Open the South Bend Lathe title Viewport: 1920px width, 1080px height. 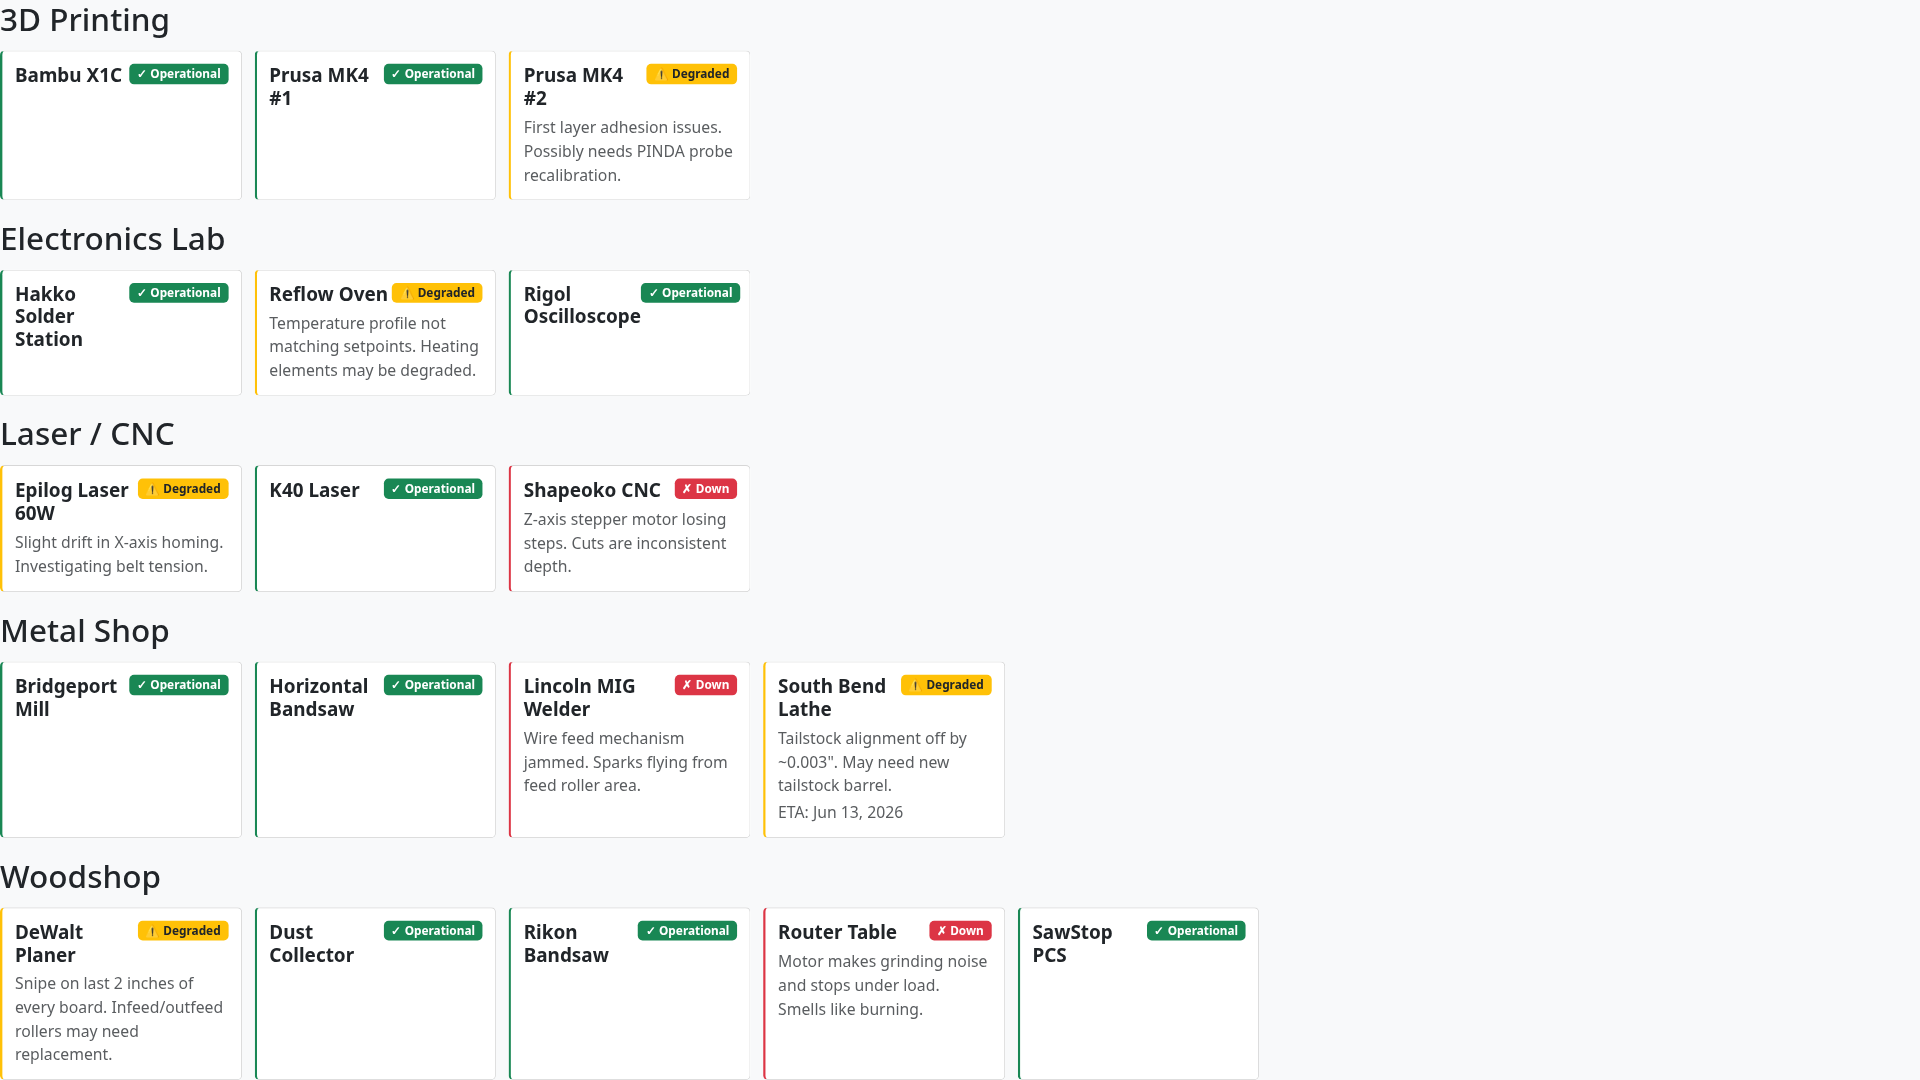(x=832, y=697)
